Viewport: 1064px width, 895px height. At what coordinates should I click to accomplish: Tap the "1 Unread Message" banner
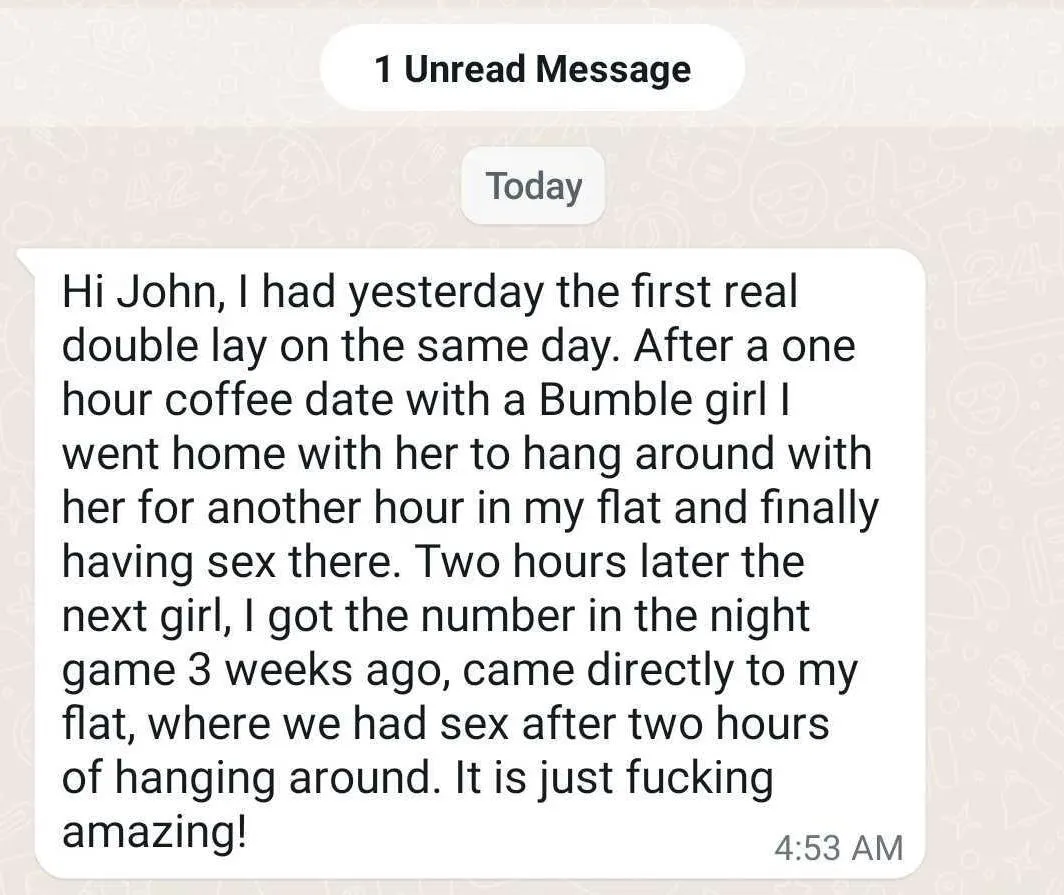[532, 69]
